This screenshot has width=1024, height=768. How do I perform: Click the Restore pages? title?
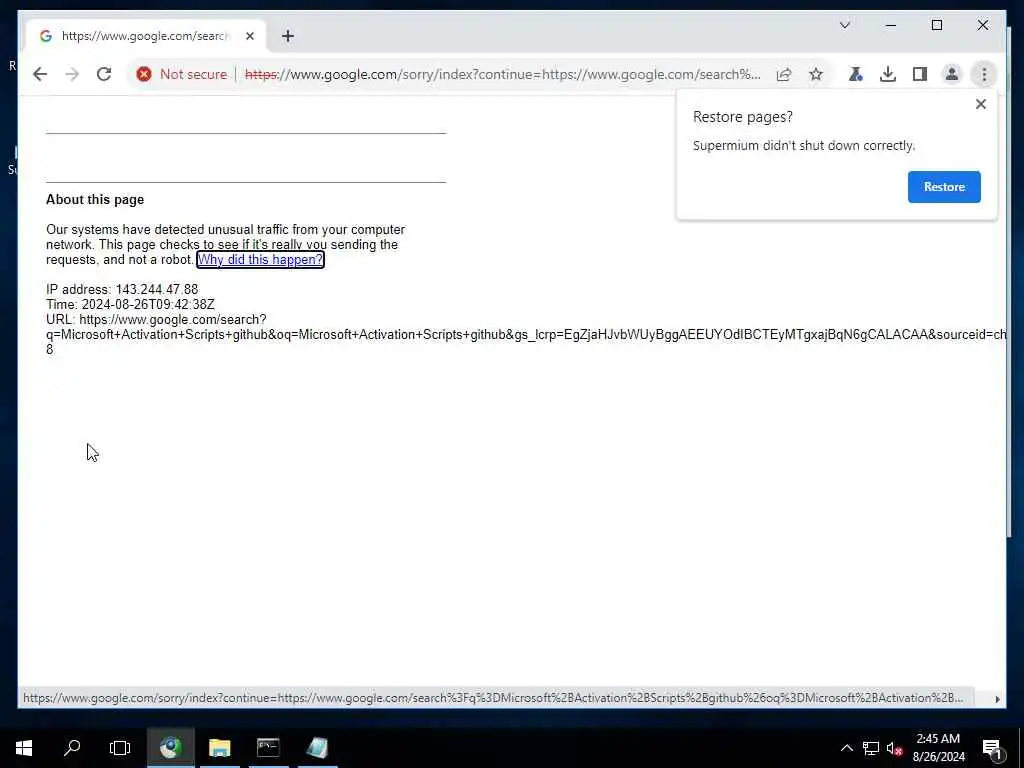tap(743, 117)
